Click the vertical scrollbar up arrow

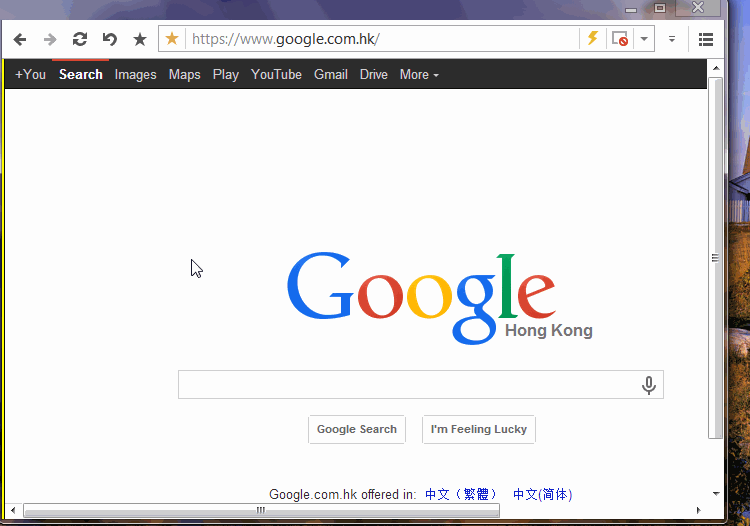pyautogui.click(x=716, y=68)
